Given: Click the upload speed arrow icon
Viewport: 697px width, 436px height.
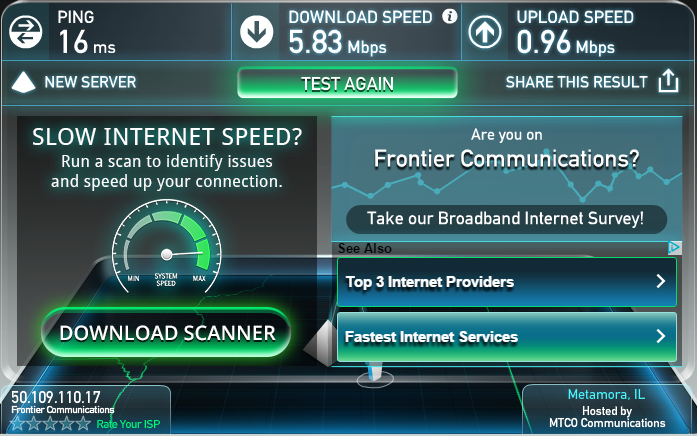Looking at the screenshot, I should click(485, 32).
